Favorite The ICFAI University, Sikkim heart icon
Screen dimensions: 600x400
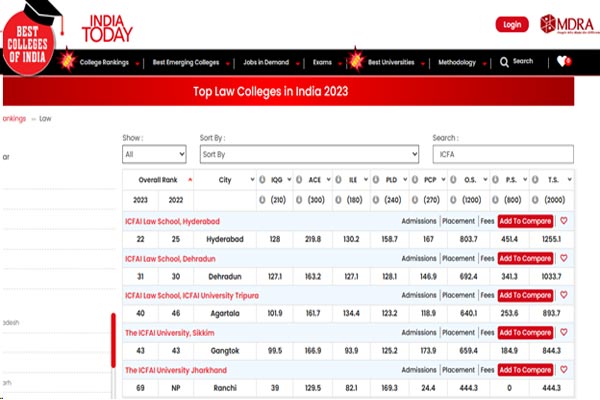pyautogui.click(x=564, y=332)
